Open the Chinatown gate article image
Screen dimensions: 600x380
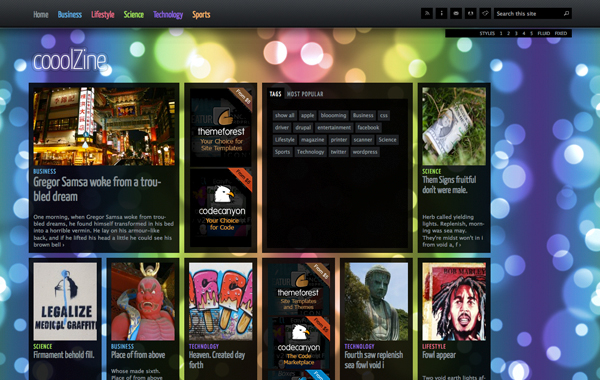click(104, 126)
